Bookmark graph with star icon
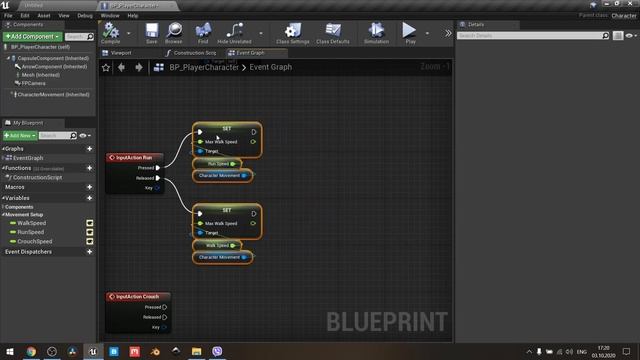 [x=106, y=67]
